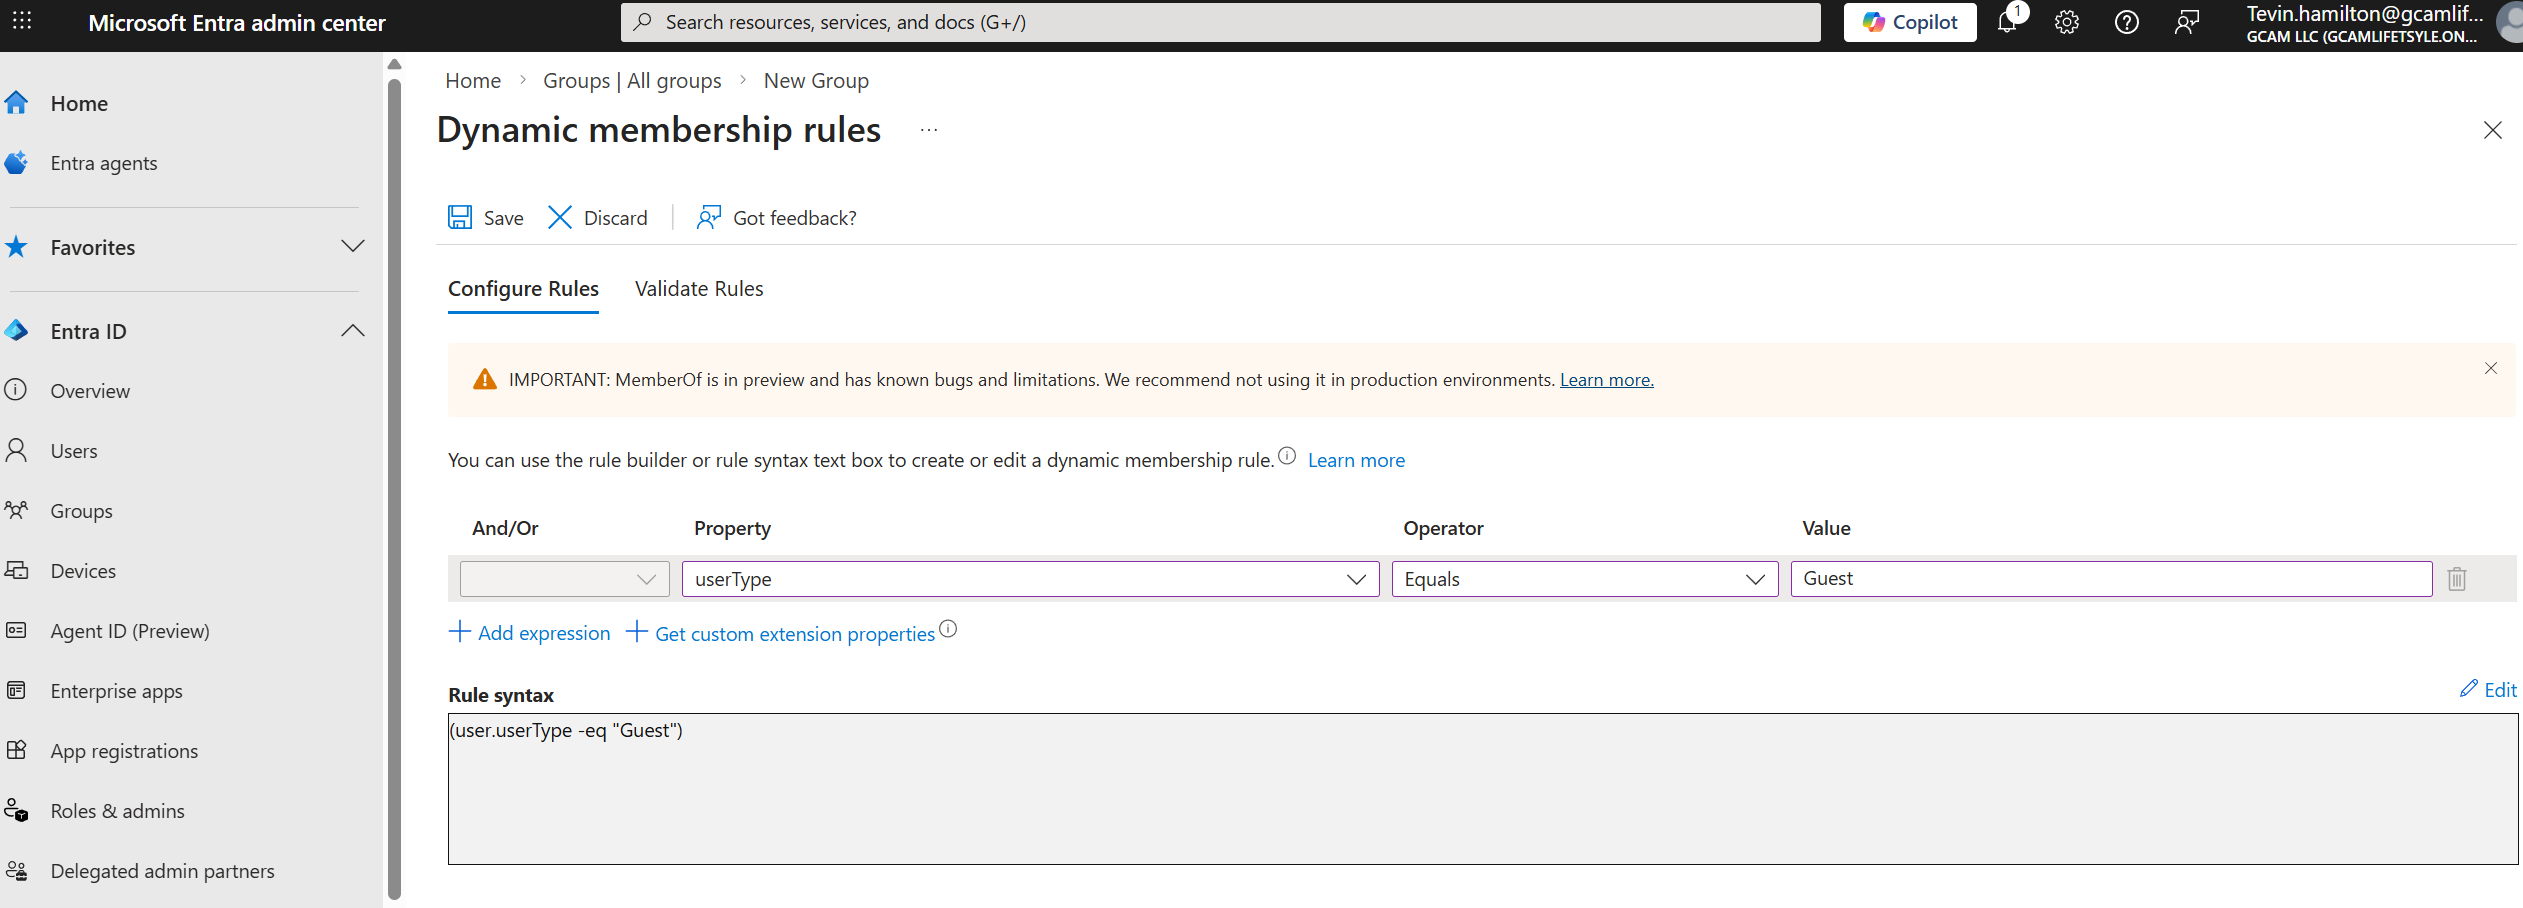Click the Agent ID card icon
The height and width of the screenshot is (908, 2523).
16,630
